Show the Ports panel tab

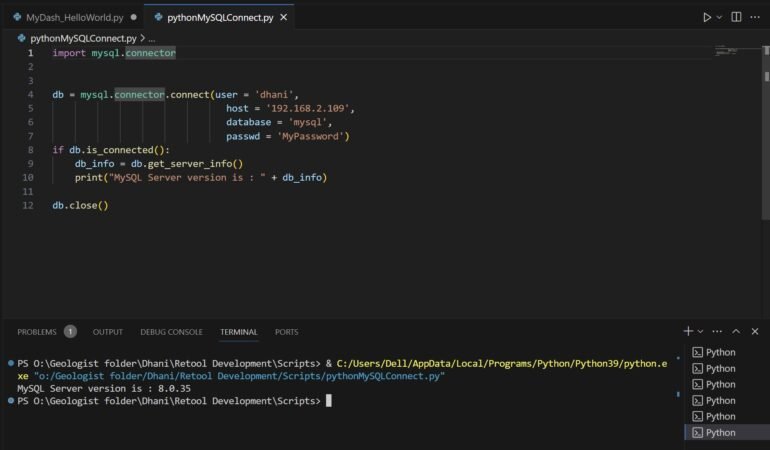coord(286,332)
